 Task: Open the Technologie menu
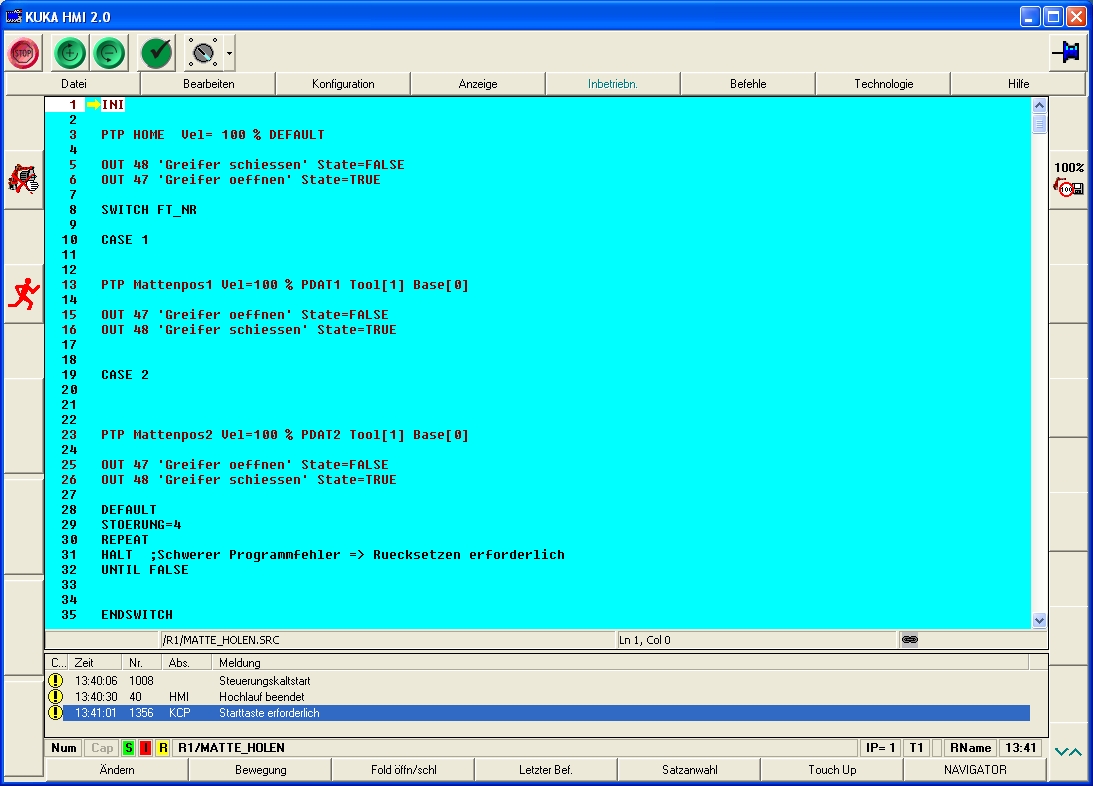coord(883,84)
